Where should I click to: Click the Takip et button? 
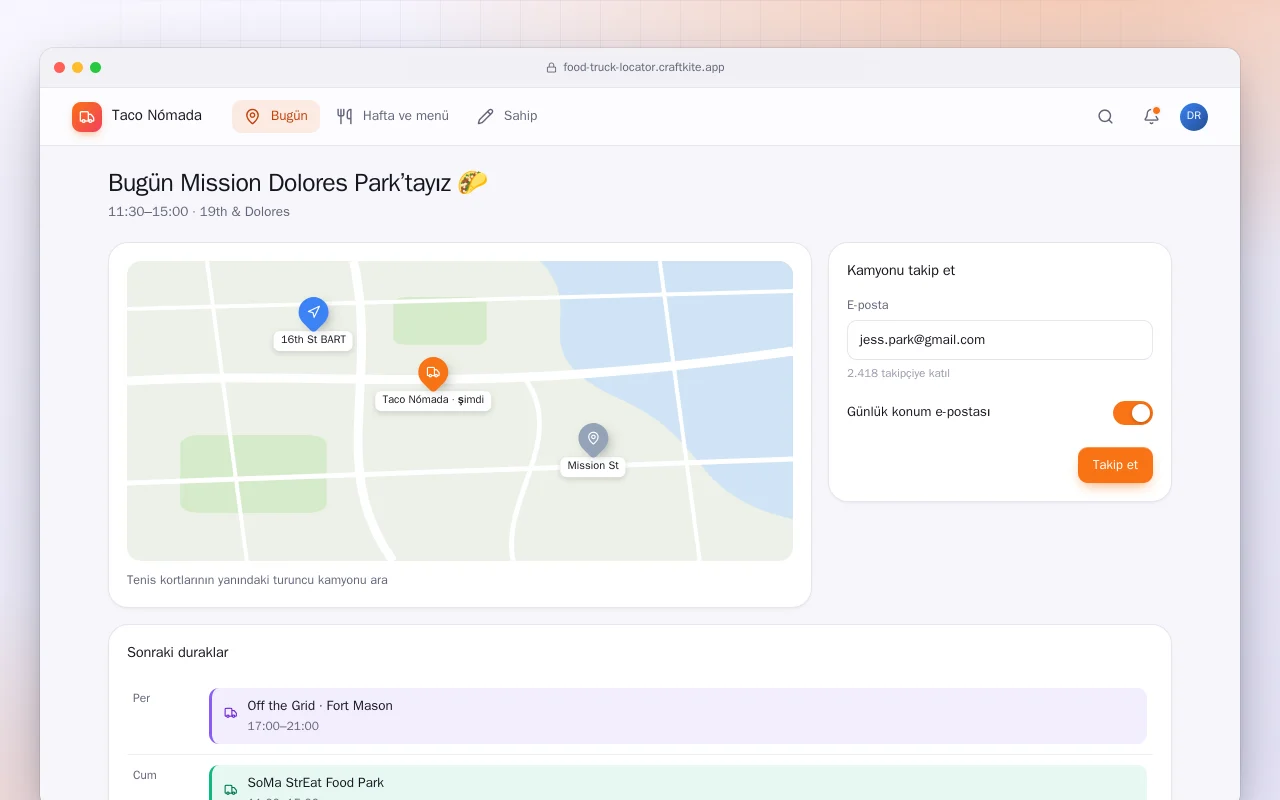(x=1115, y=465)
